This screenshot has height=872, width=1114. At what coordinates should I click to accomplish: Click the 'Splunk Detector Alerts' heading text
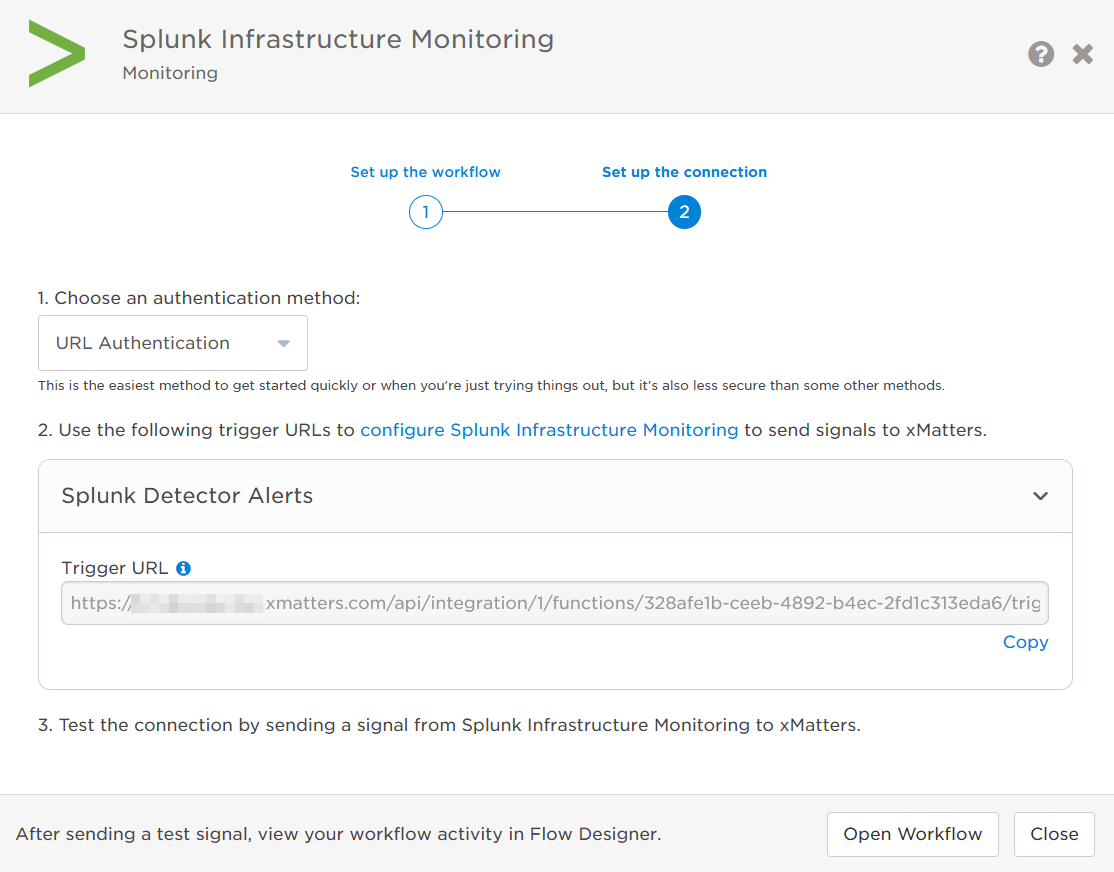coord(187,495)
